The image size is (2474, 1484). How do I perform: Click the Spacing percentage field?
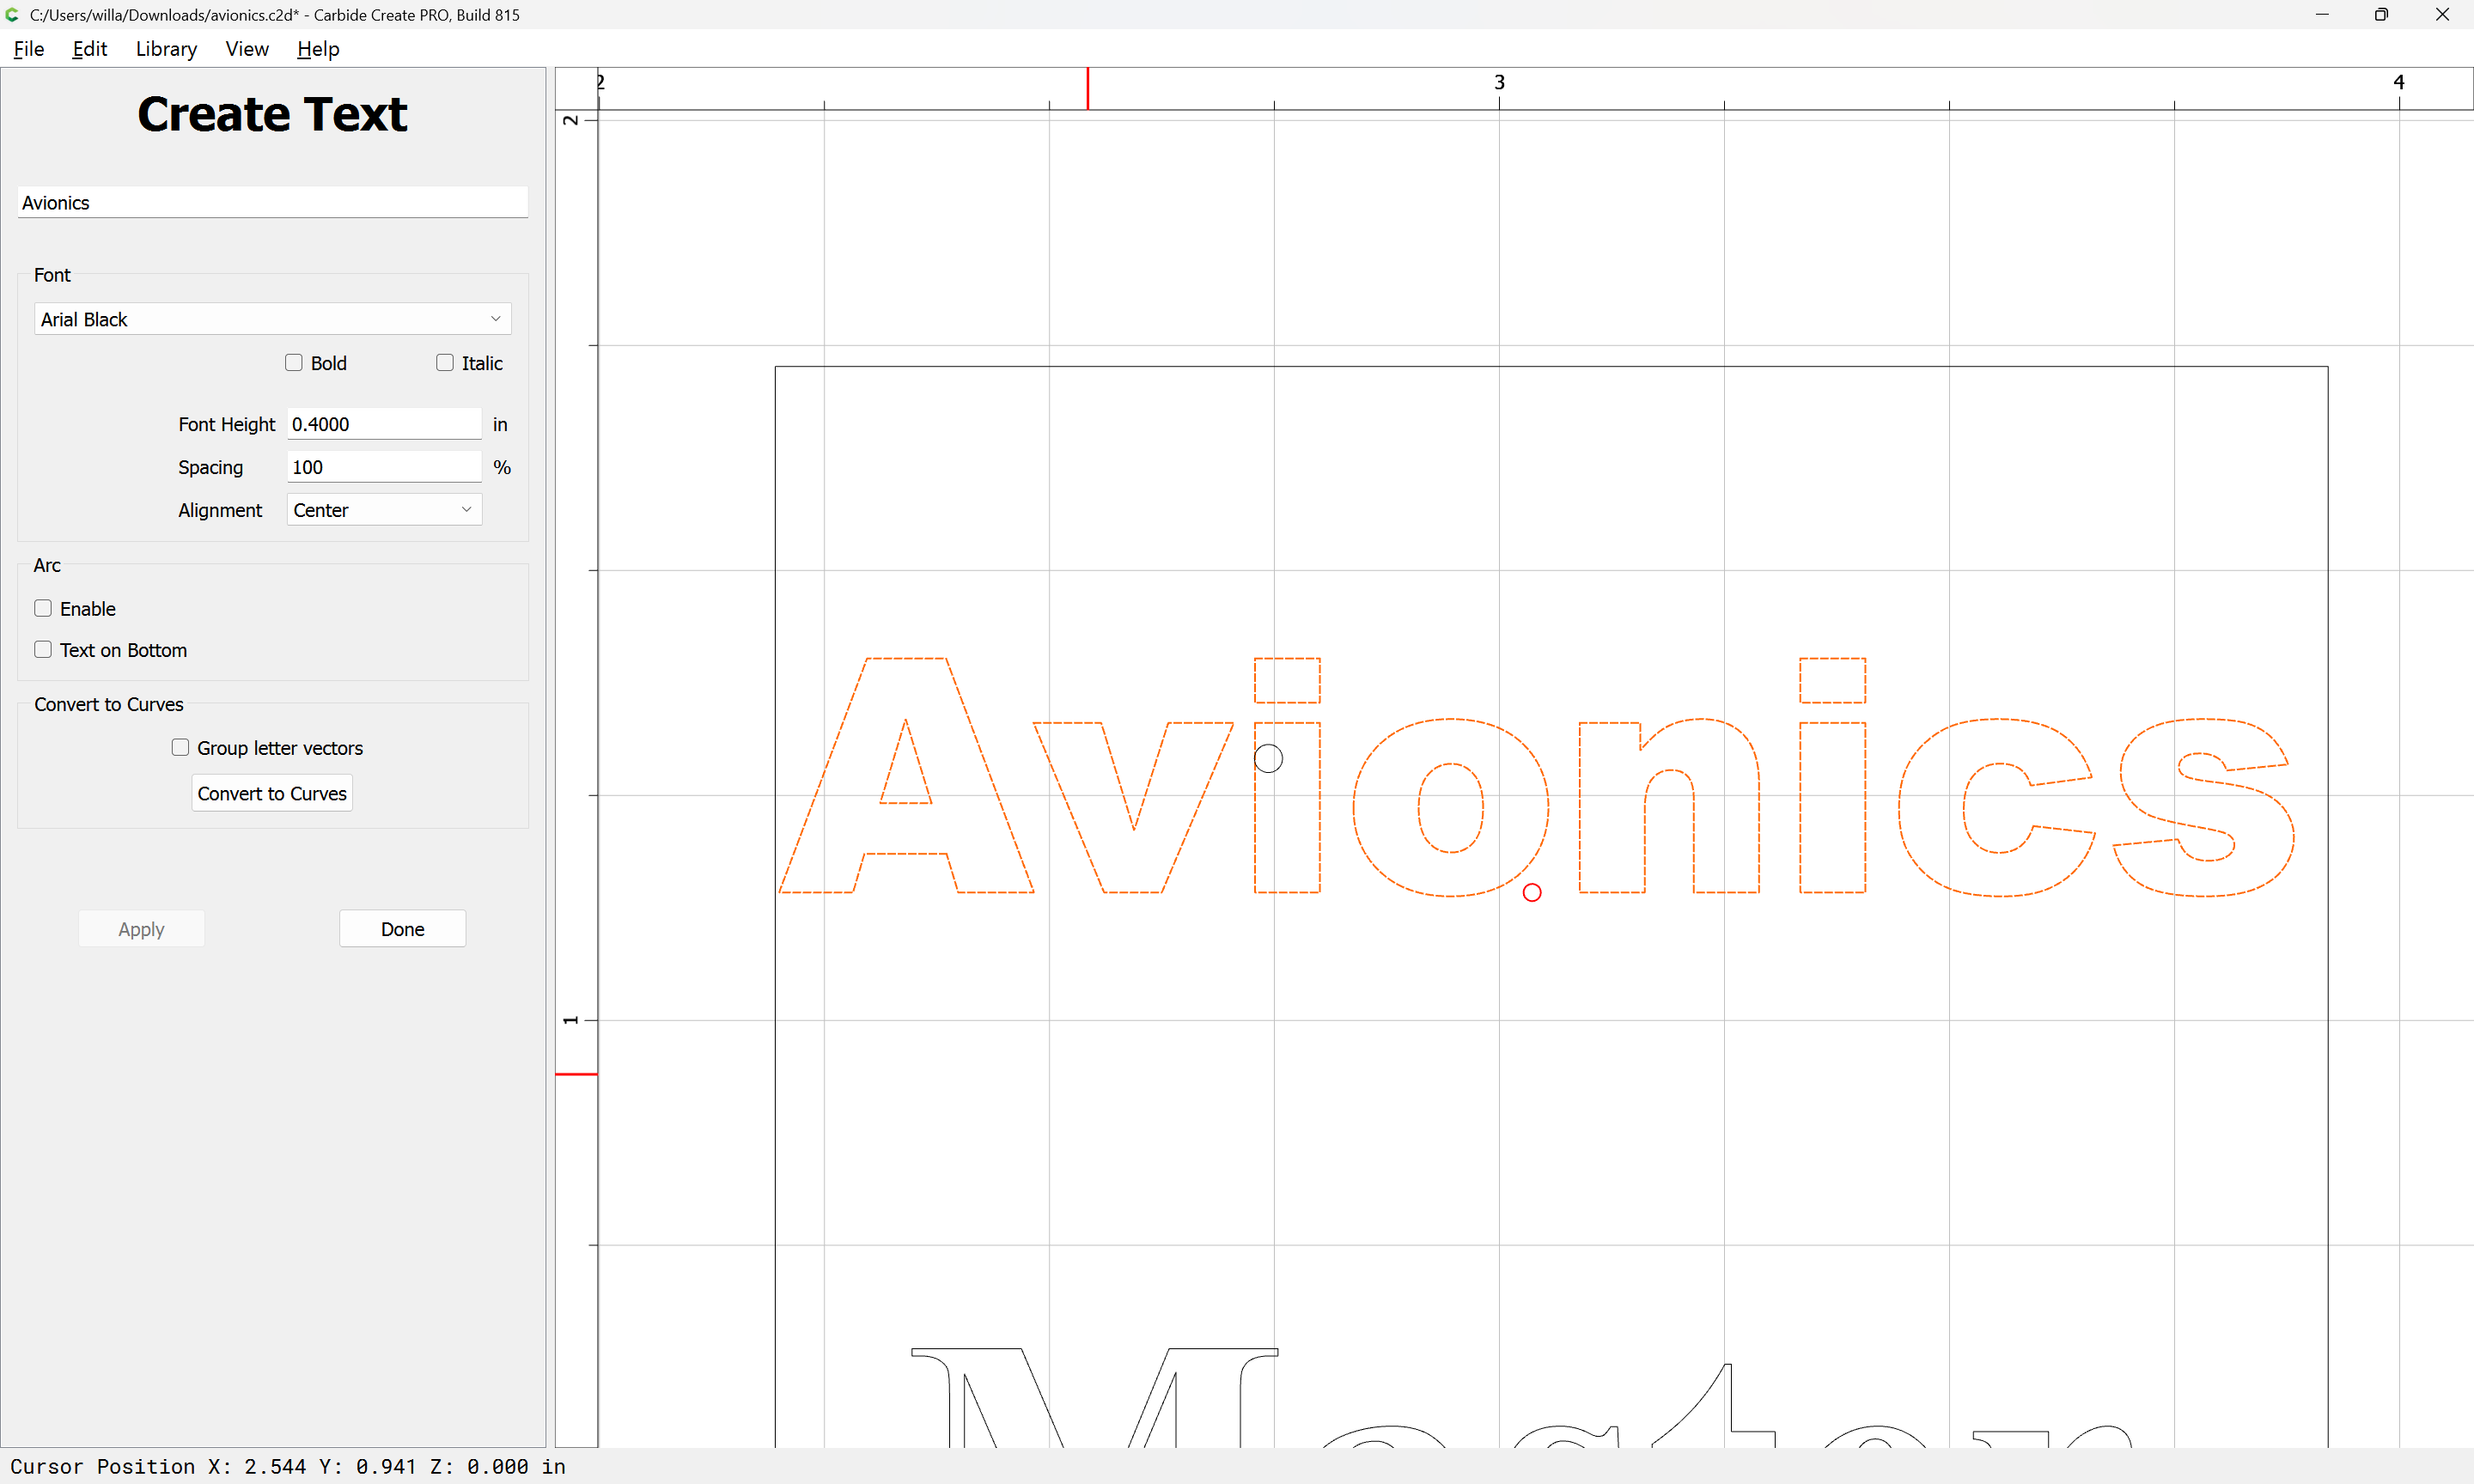(384, 467)
